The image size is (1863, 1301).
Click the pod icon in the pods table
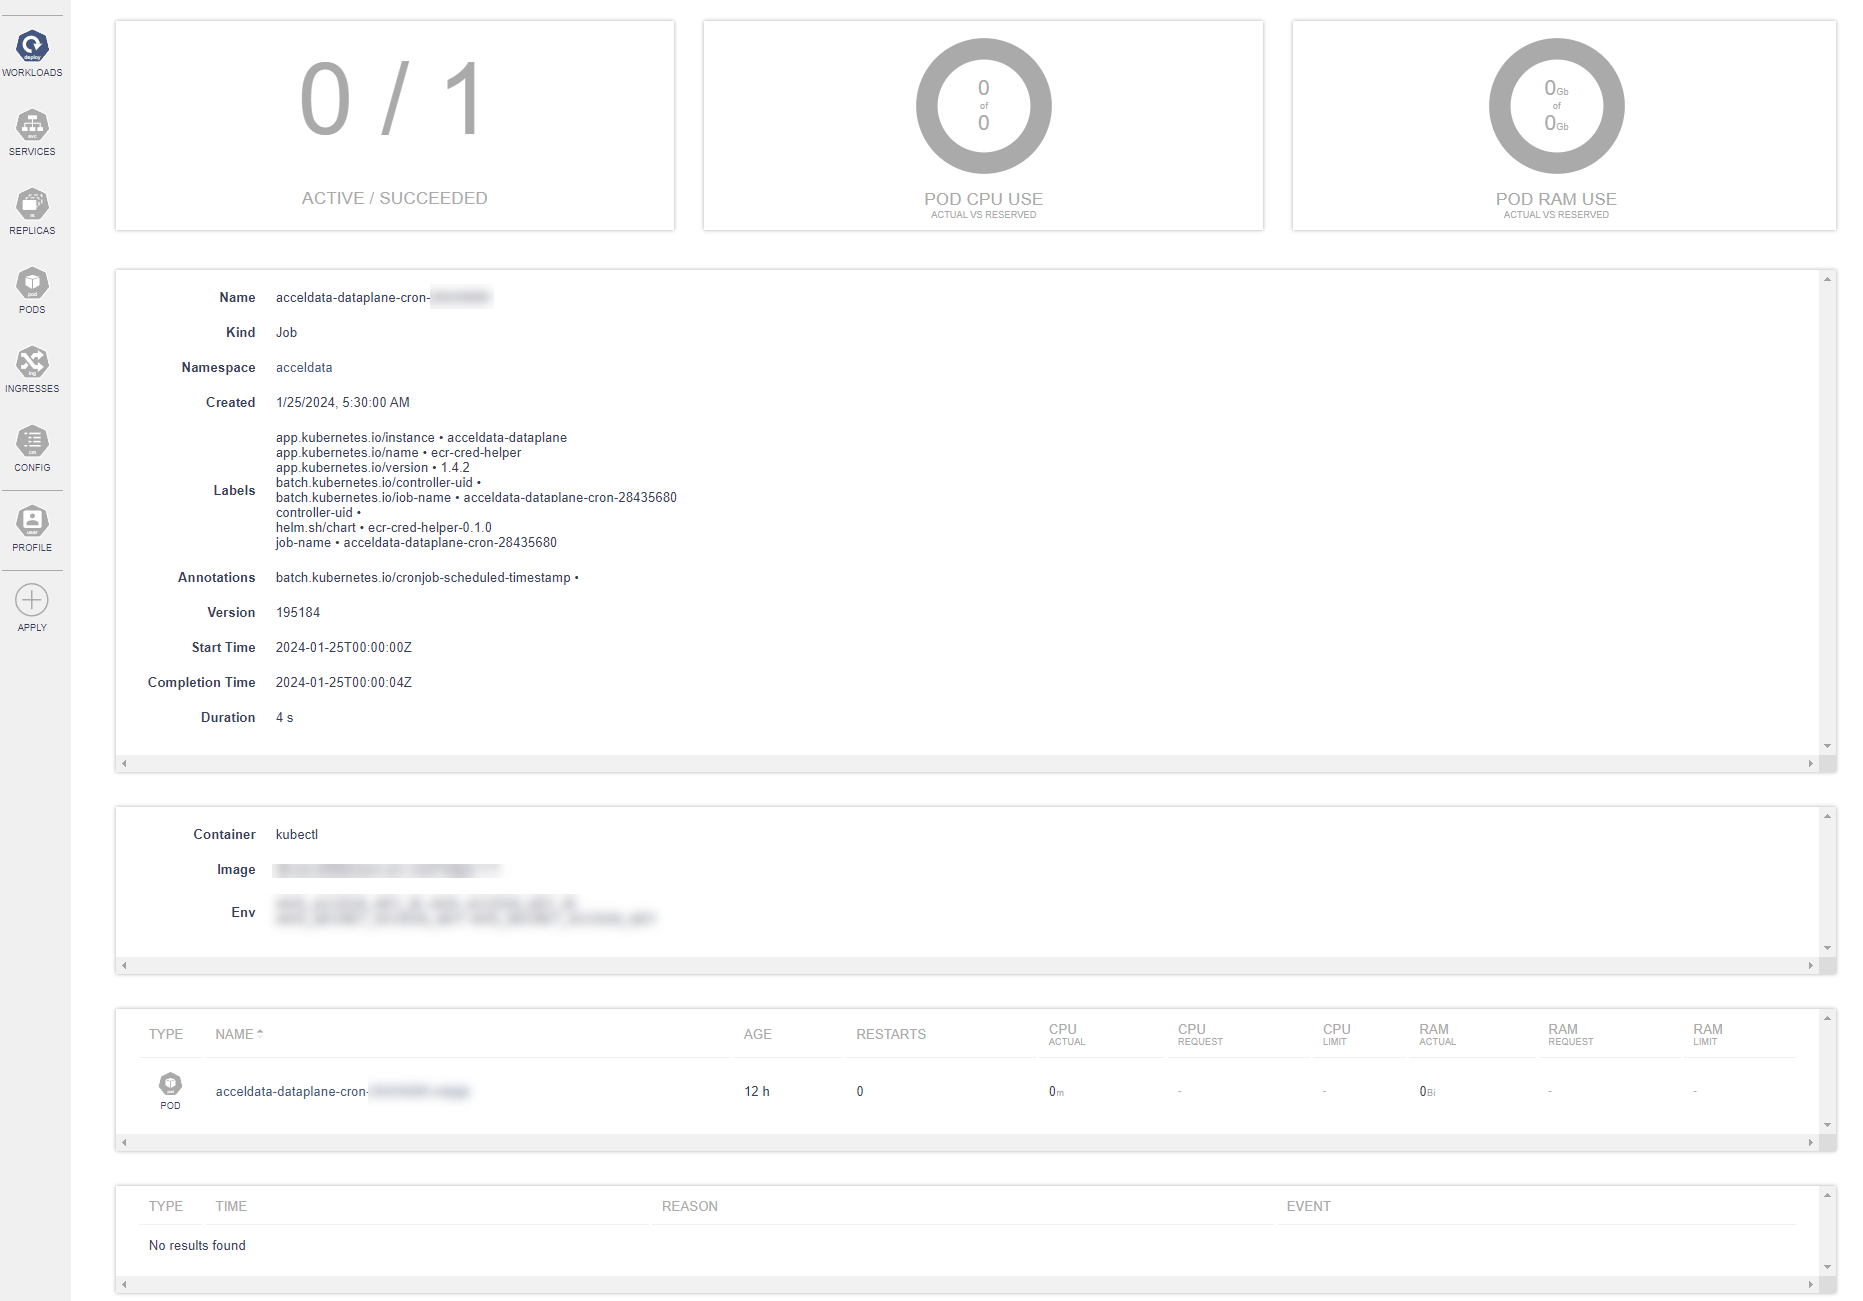pyautogui.click(x=171, y=1084)
